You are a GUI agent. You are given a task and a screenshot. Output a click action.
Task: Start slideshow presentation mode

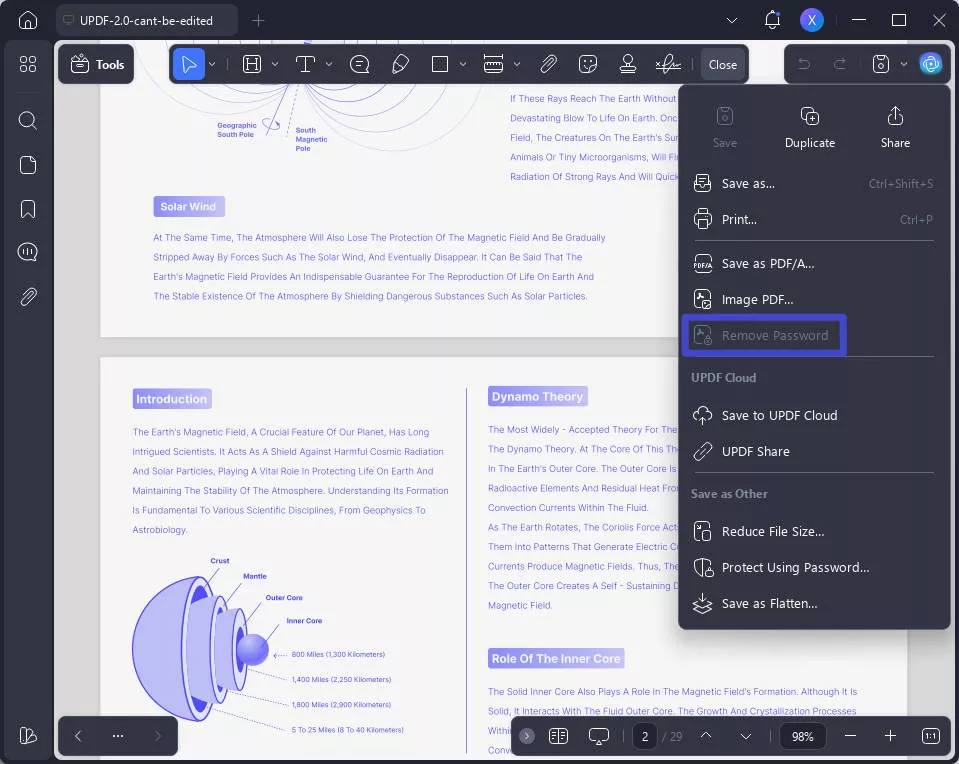(598, 736)
